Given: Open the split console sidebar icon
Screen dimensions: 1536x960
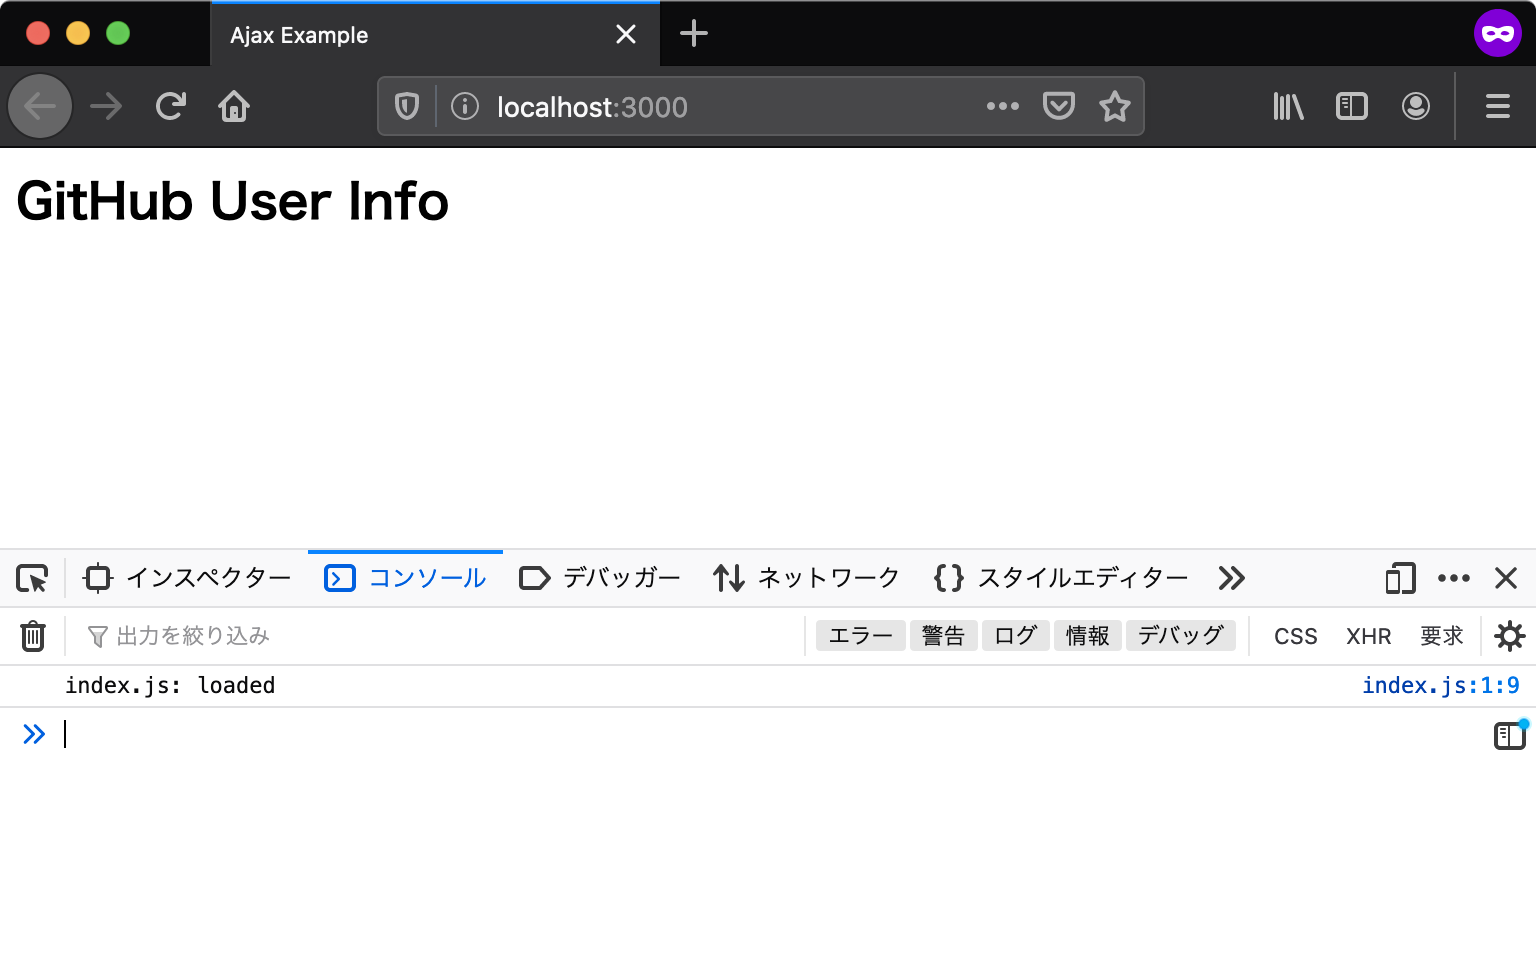Looking at the screenshot, I should pos(1508,735).
